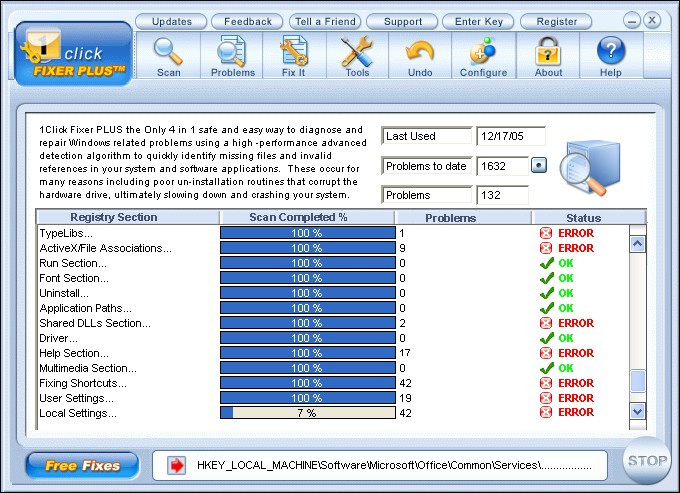
Task: Open the Support tab
Action: [402, 21]
